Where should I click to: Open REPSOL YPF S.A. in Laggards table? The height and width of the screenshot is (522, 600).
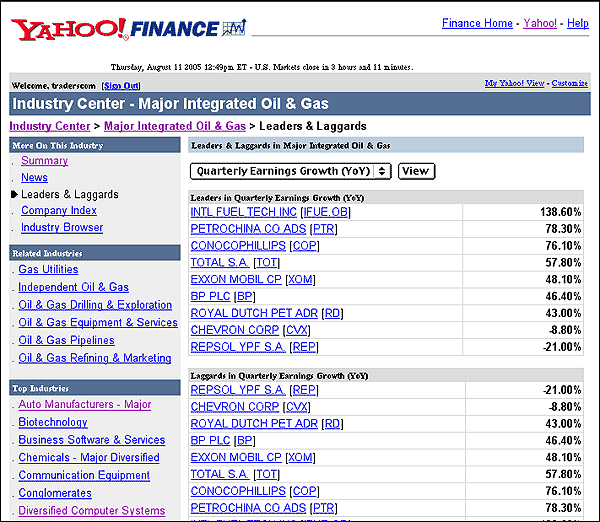click(x=238, y=390)
